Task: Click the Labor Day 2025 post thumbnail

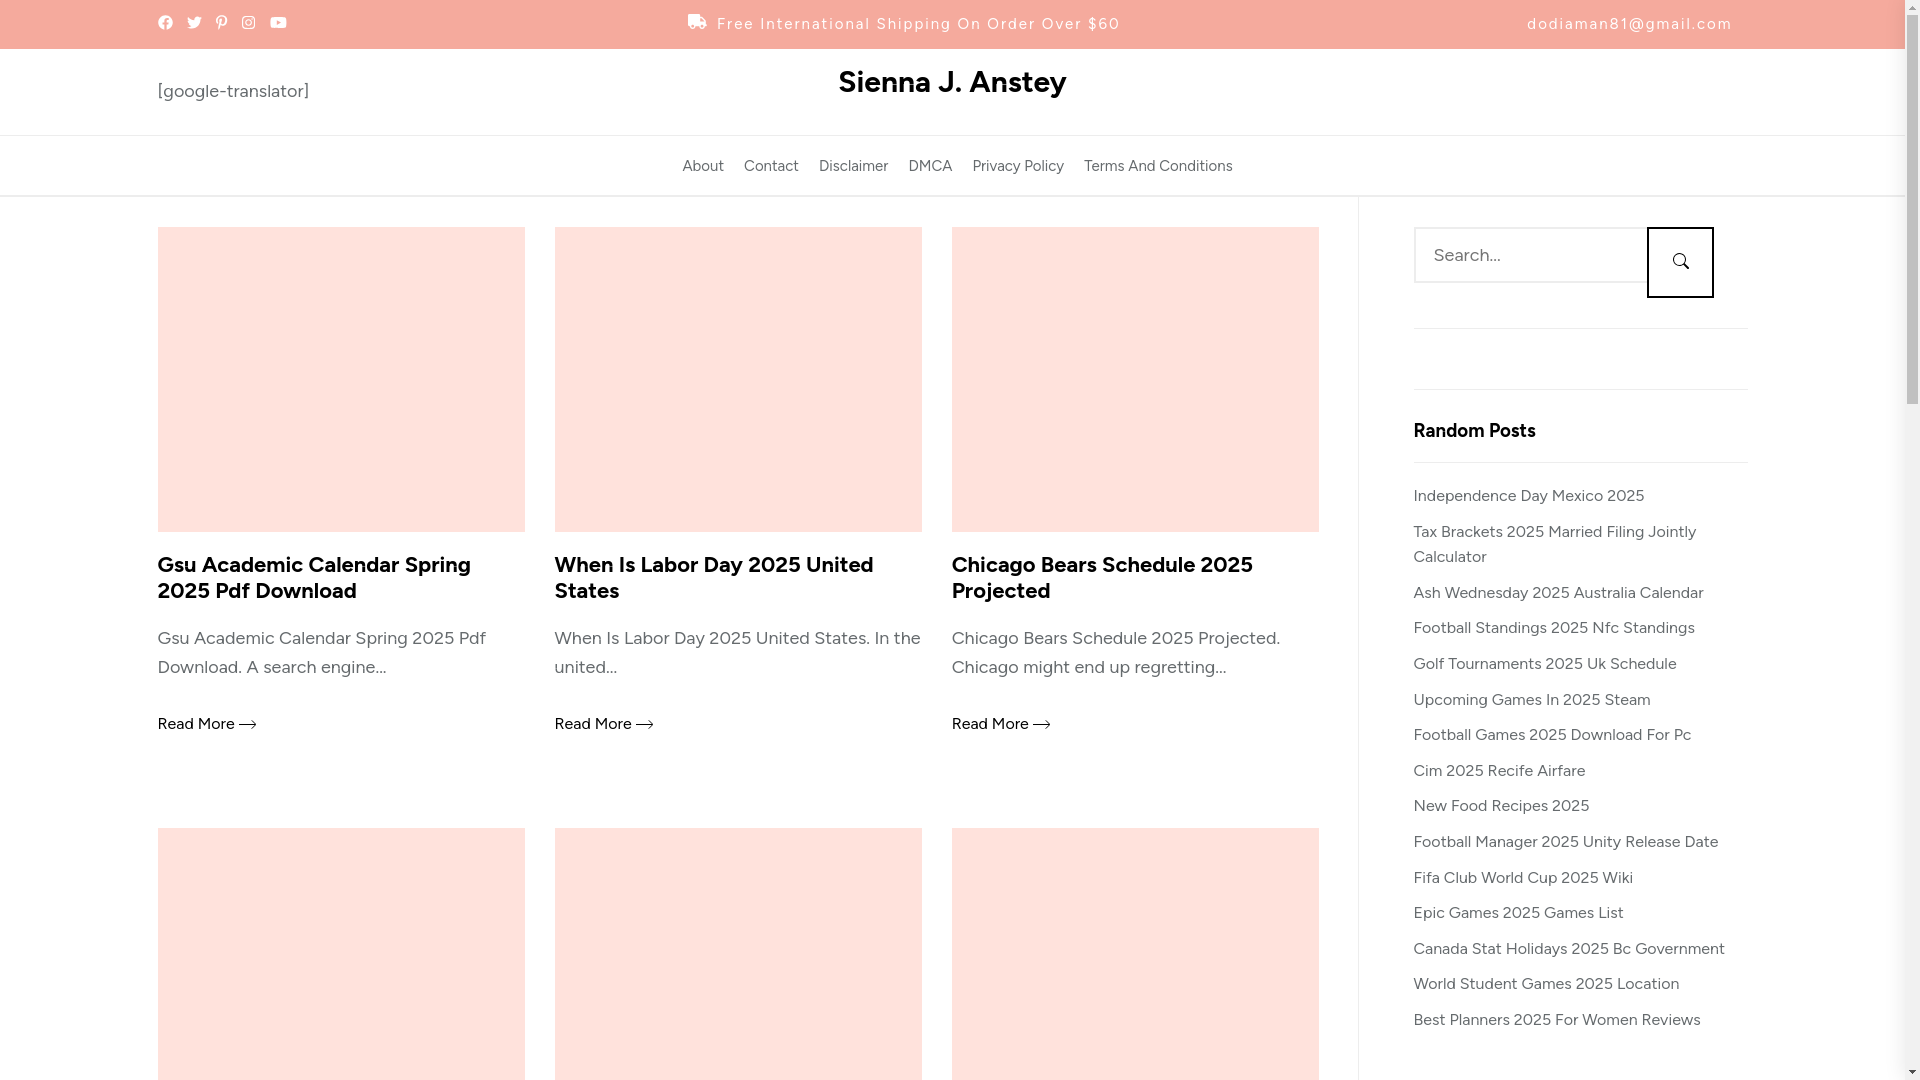Action: click(738, 379)
